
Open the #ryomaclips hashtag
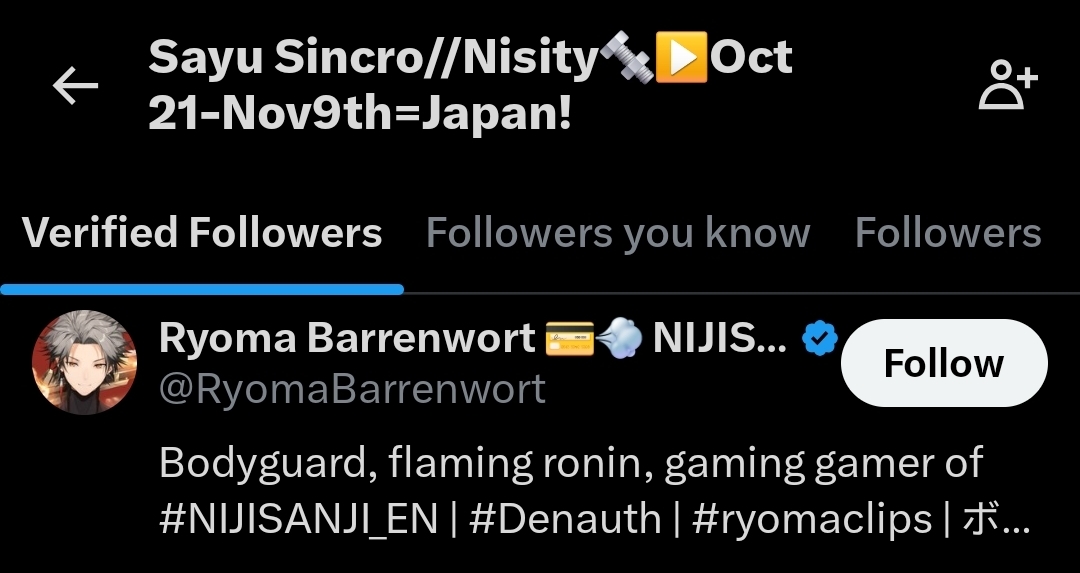pyautogui.click(x=811, y=519)
